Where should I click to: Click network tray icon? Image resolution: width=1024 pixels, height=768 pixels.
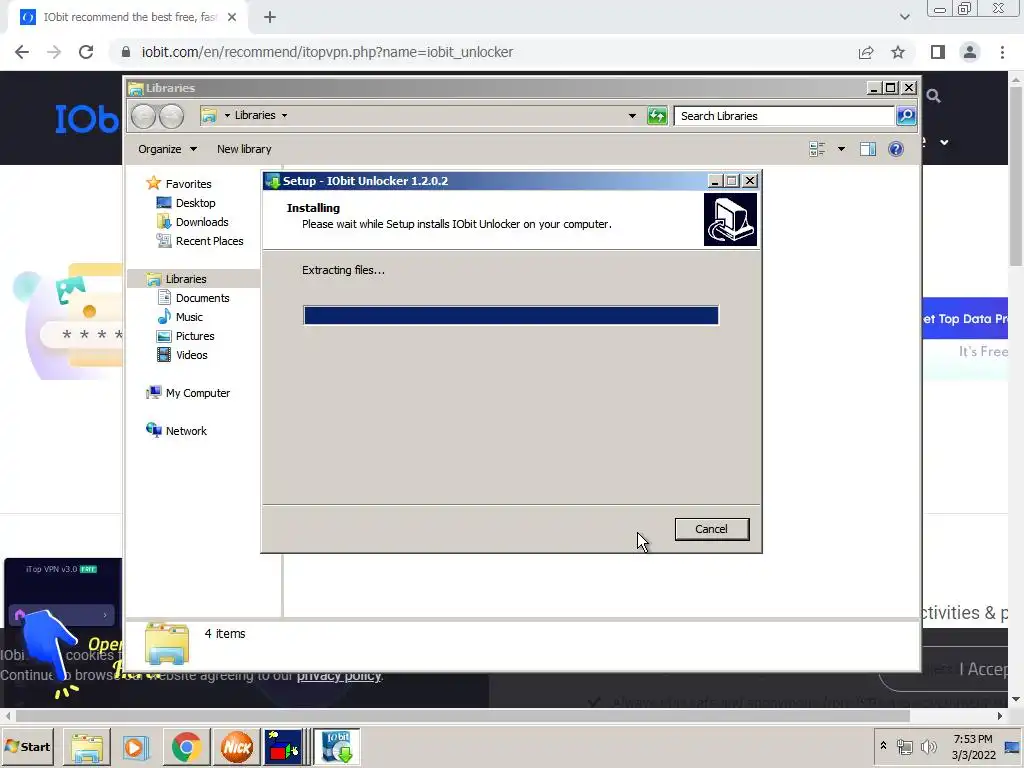pos(904,746)
